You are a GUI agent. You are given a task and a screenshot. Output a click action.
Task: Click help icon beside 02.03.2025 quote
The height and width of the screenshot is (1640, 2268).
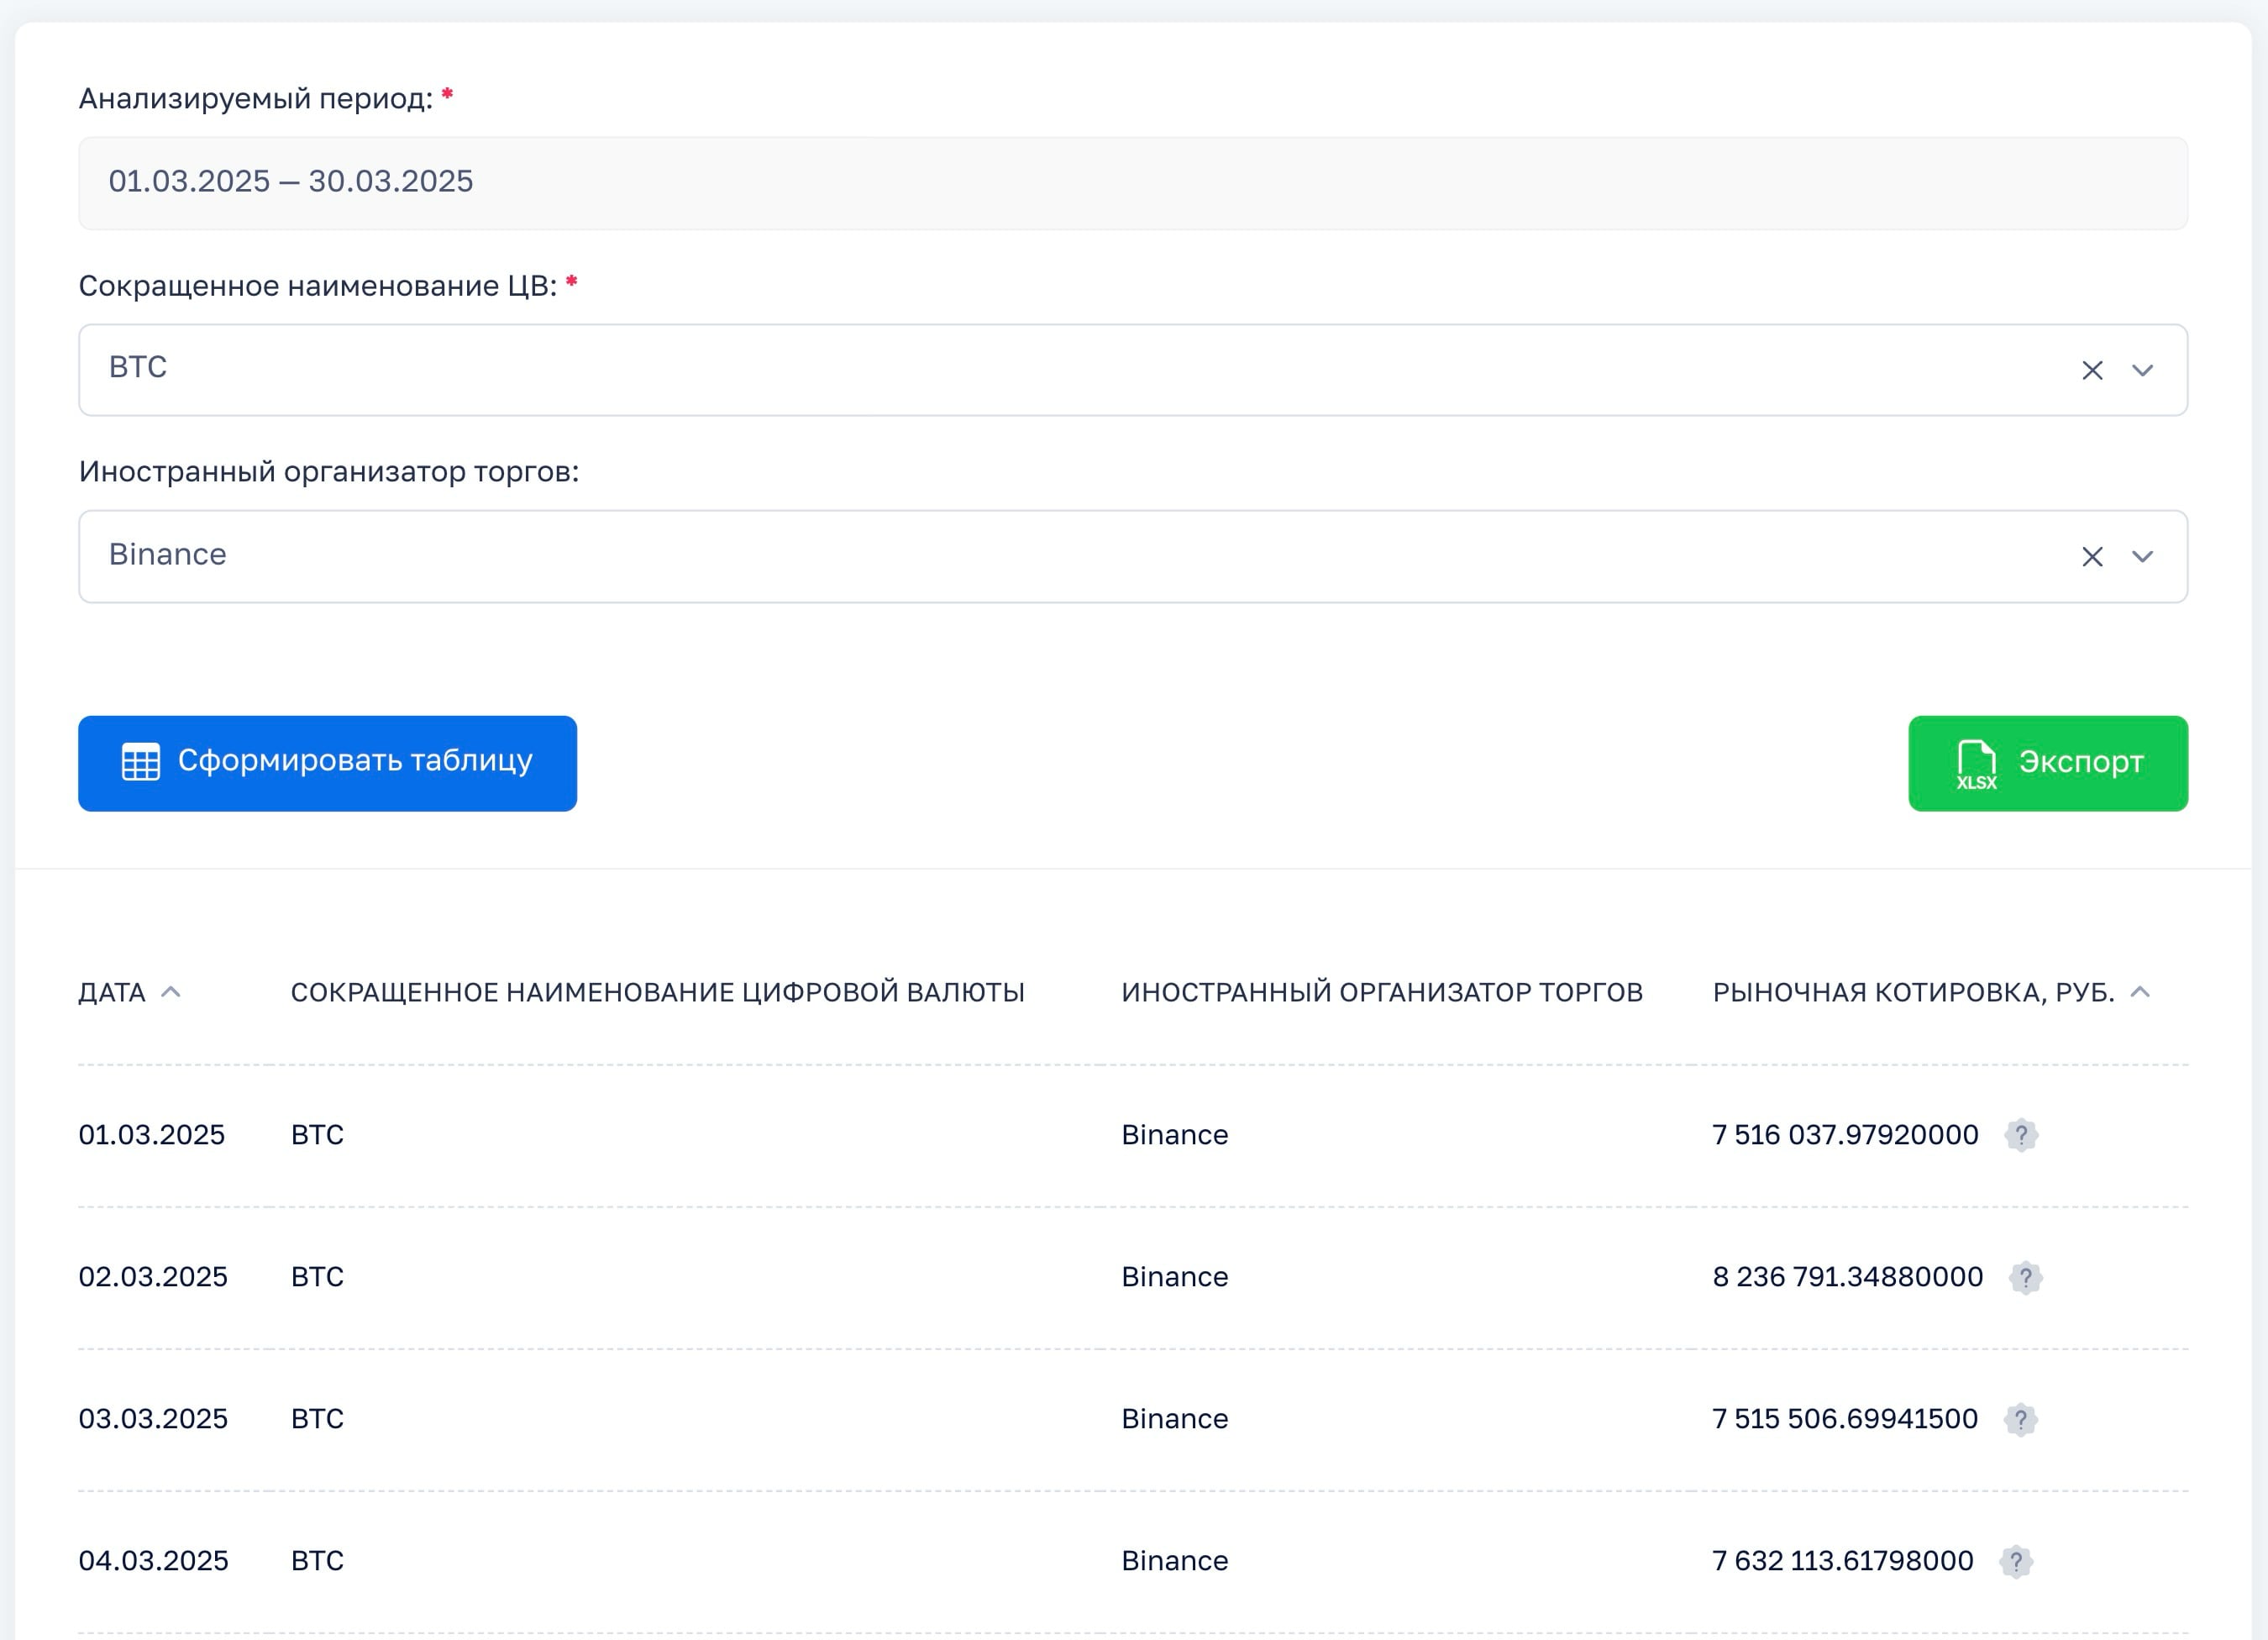pos(2025,1277)
